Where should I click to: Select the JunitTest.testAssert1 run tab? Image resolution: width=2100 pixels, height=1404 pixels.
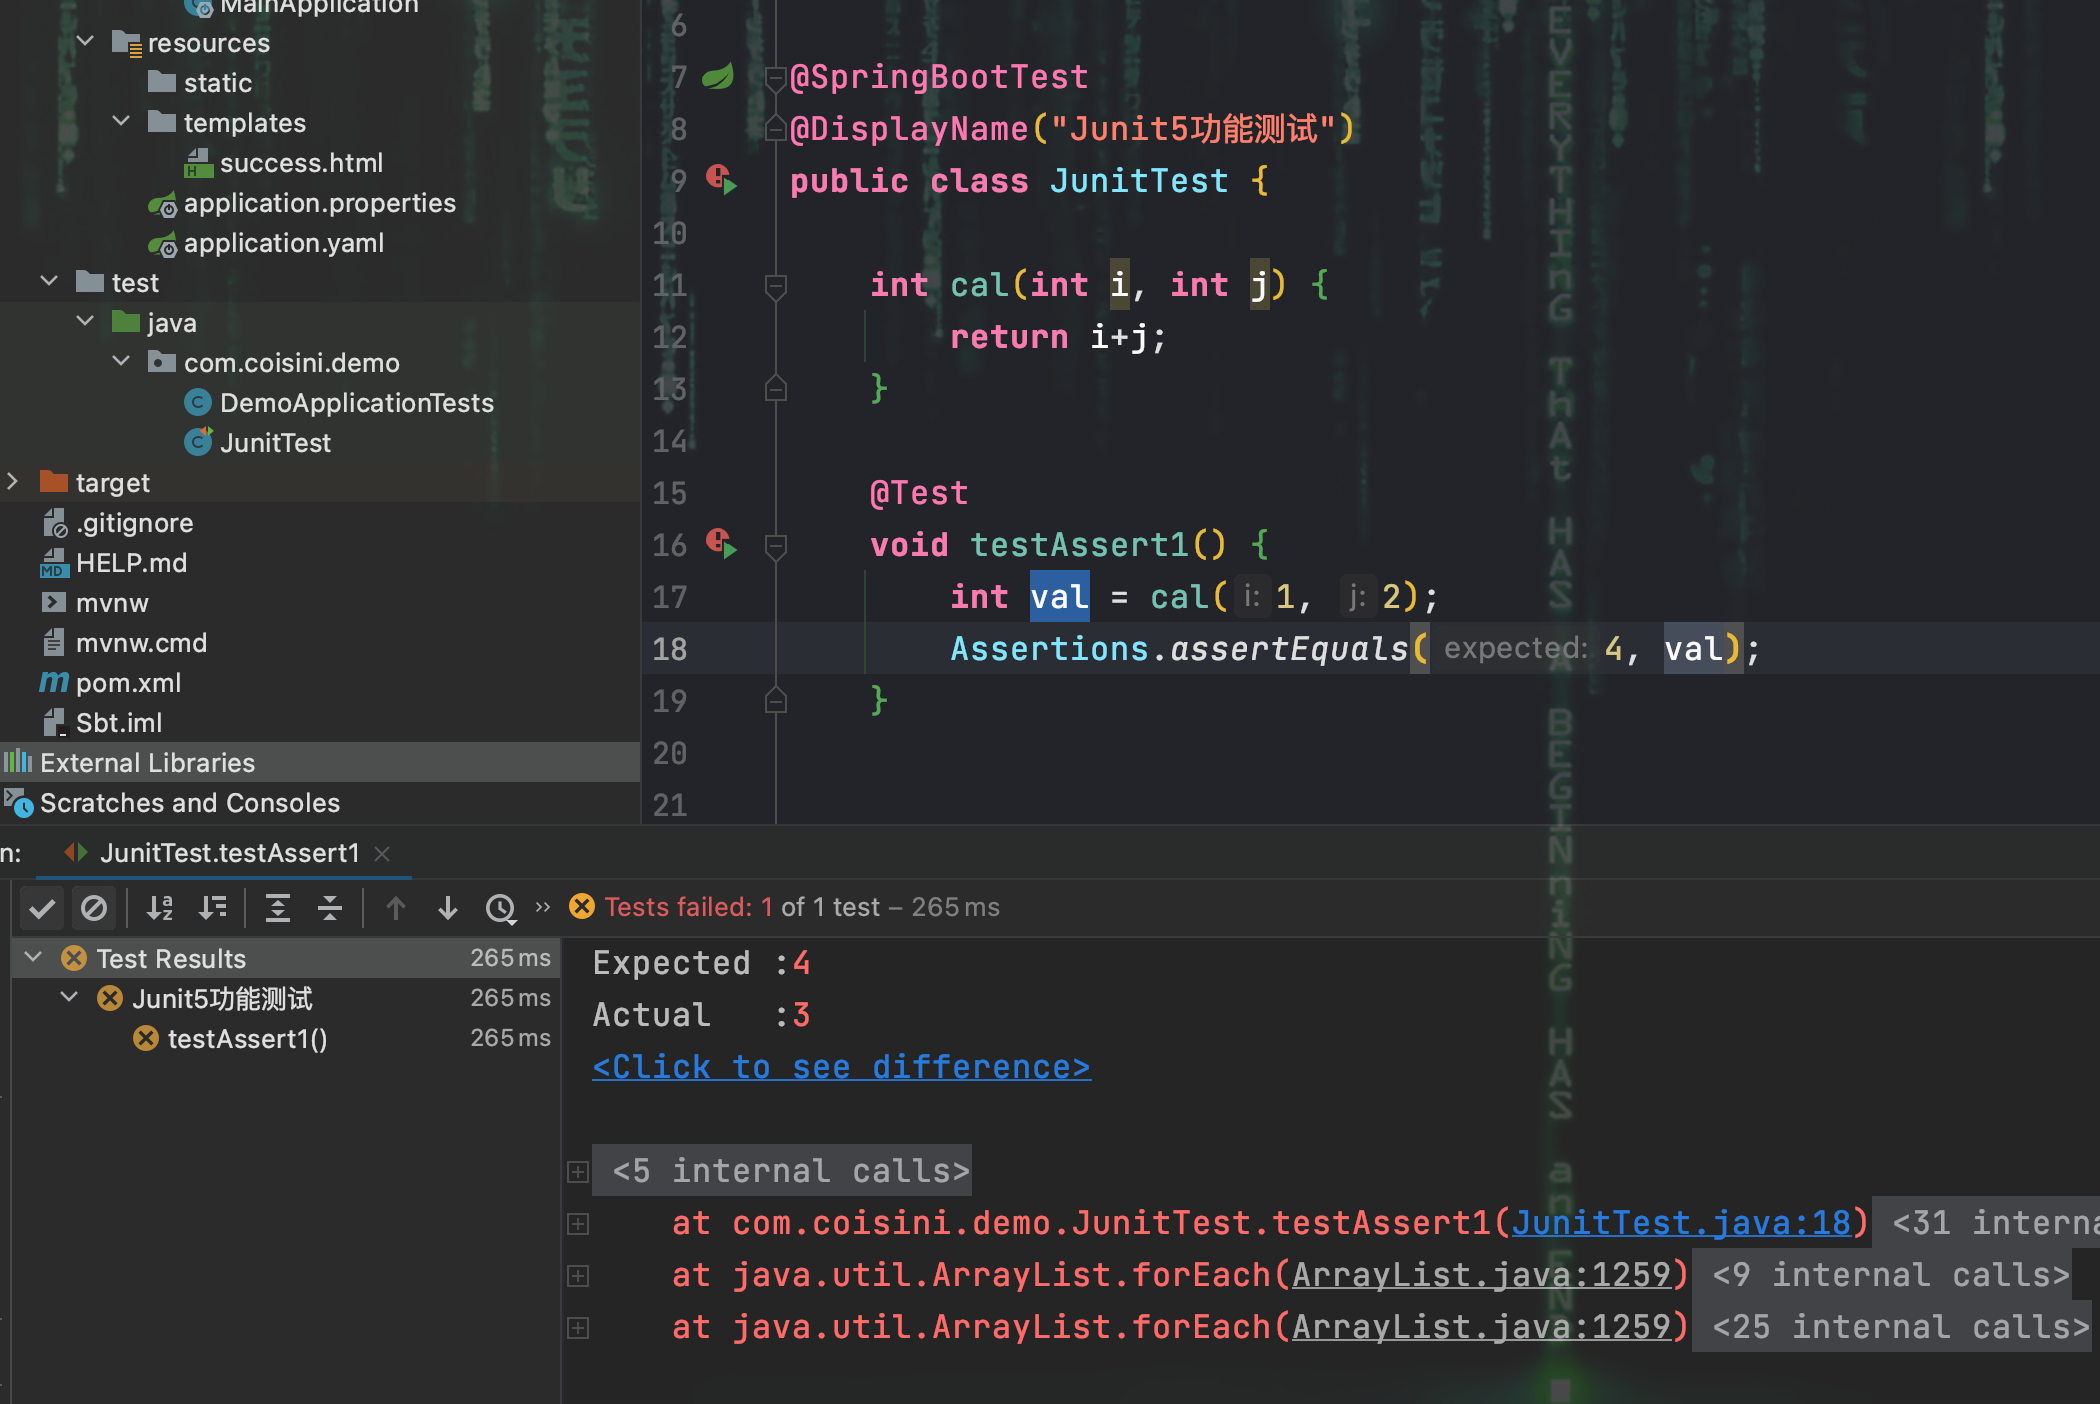[228, 853]
